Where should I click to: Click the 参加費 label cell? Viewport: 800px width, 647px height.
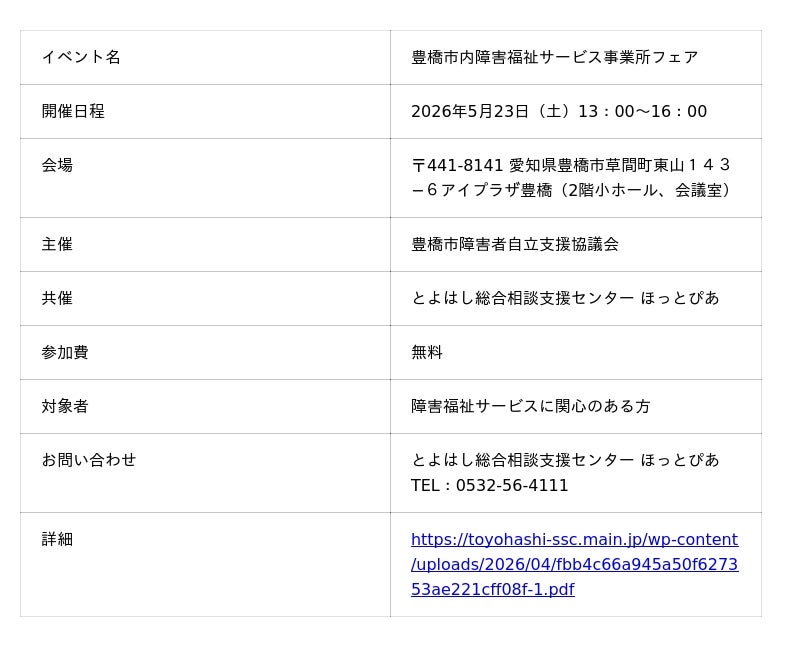(205, 353)
